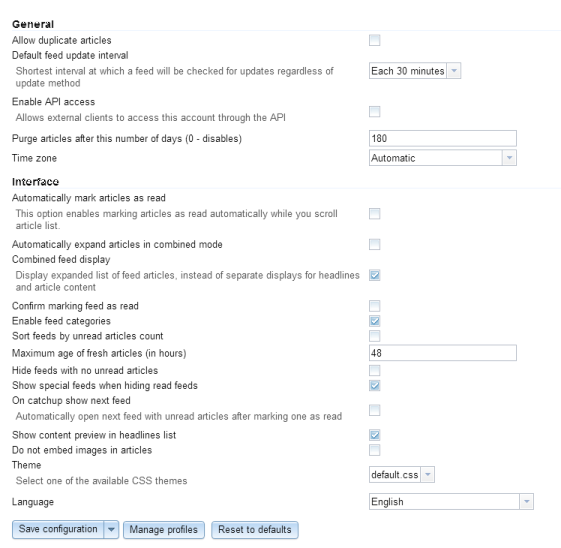Uncheck Show special feeds when hiding read feeds

[x=374, y=385]
